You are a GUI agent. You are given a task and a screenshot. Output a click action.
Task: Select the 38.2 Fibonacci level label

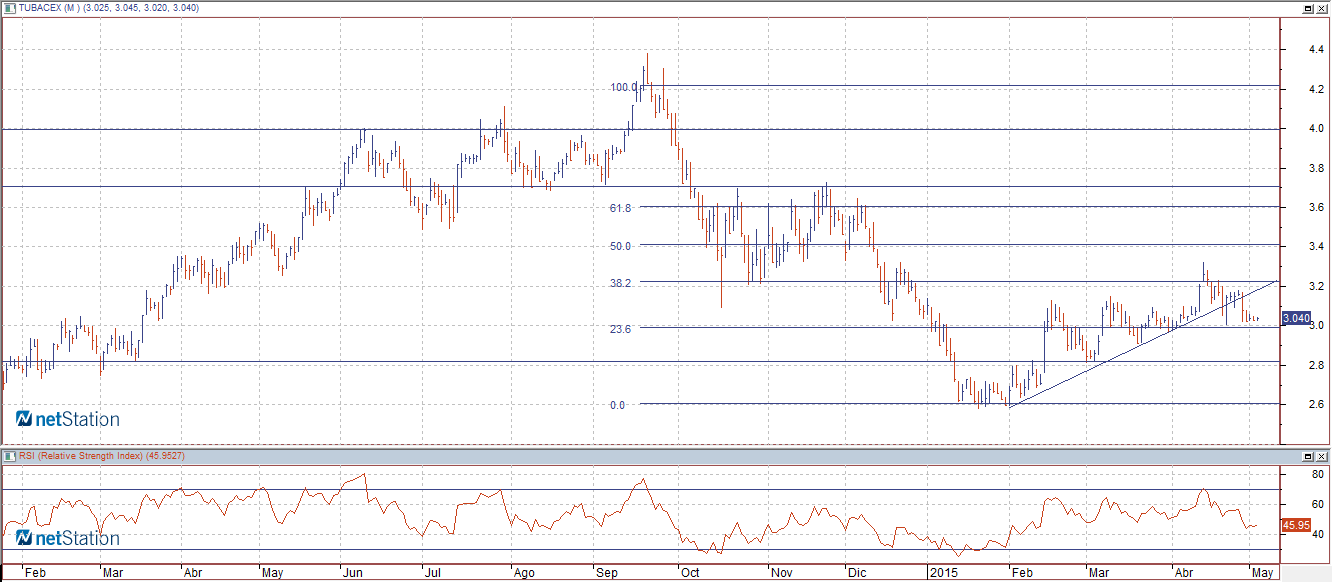click(622, 283)
